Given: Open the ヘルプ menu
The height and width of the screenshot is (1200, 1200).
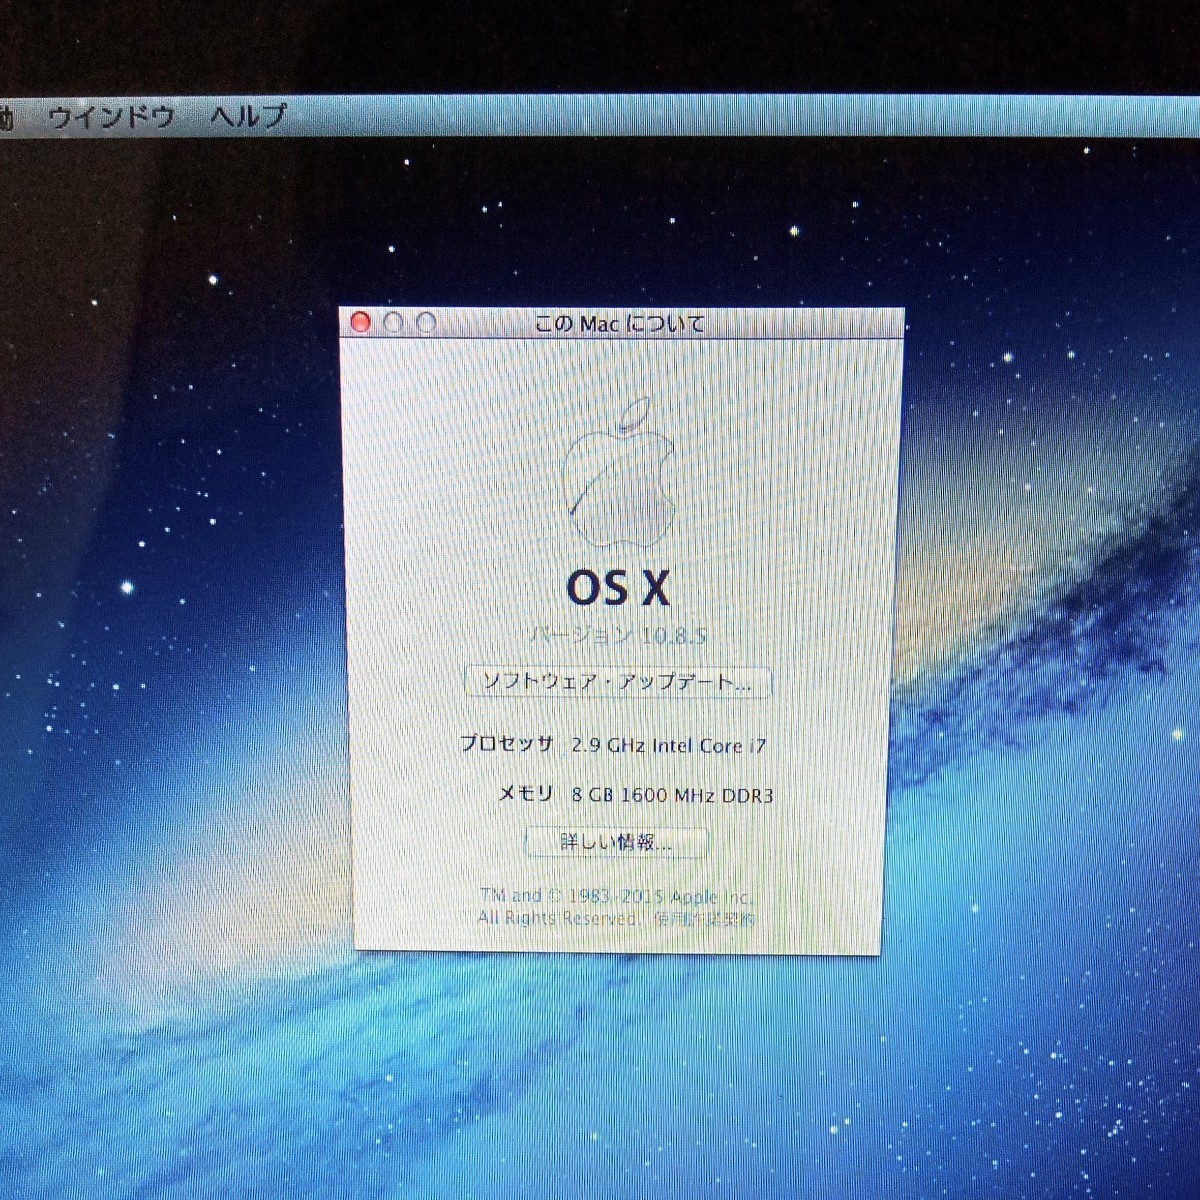Looking at the screenshot, I should pyautogui.click(x=249, y=116).
